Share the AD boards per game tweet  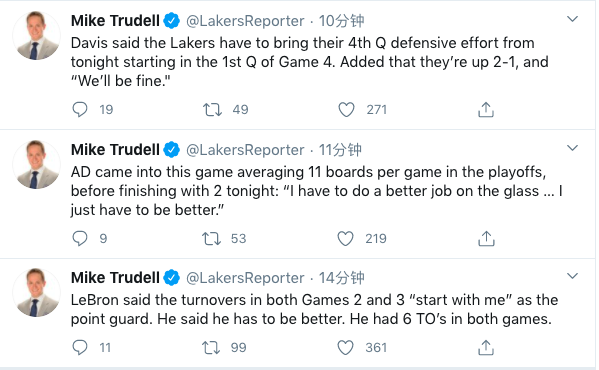486,239
